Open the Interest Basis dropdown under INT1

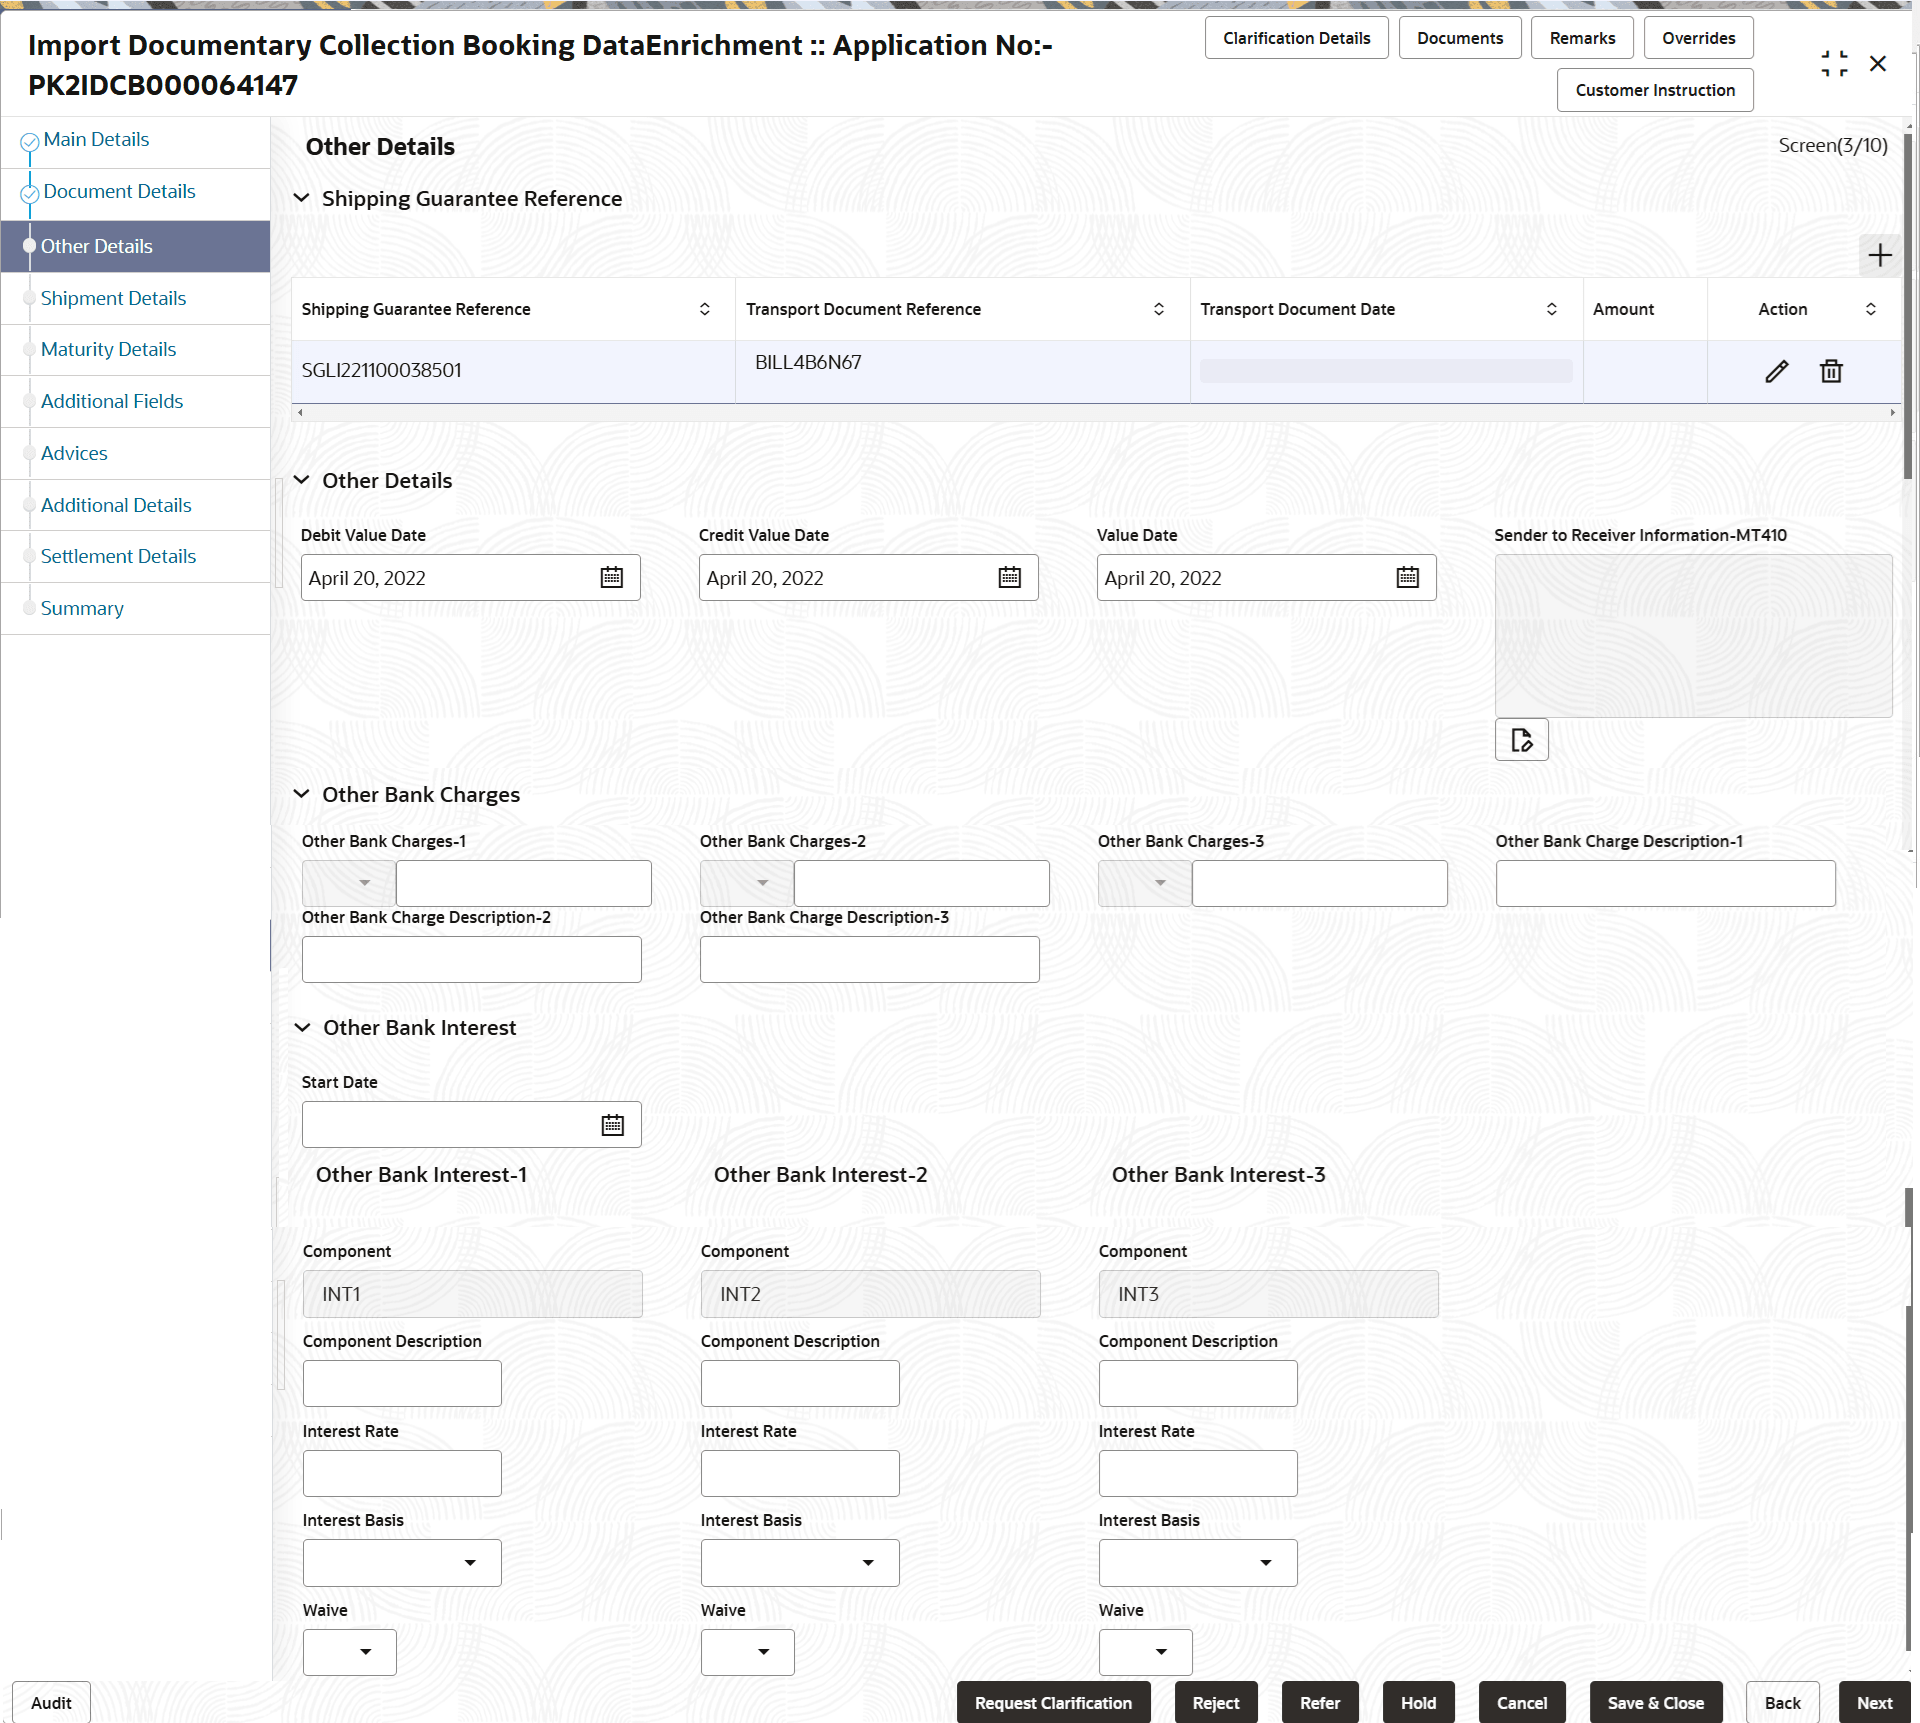point(470,1562)
